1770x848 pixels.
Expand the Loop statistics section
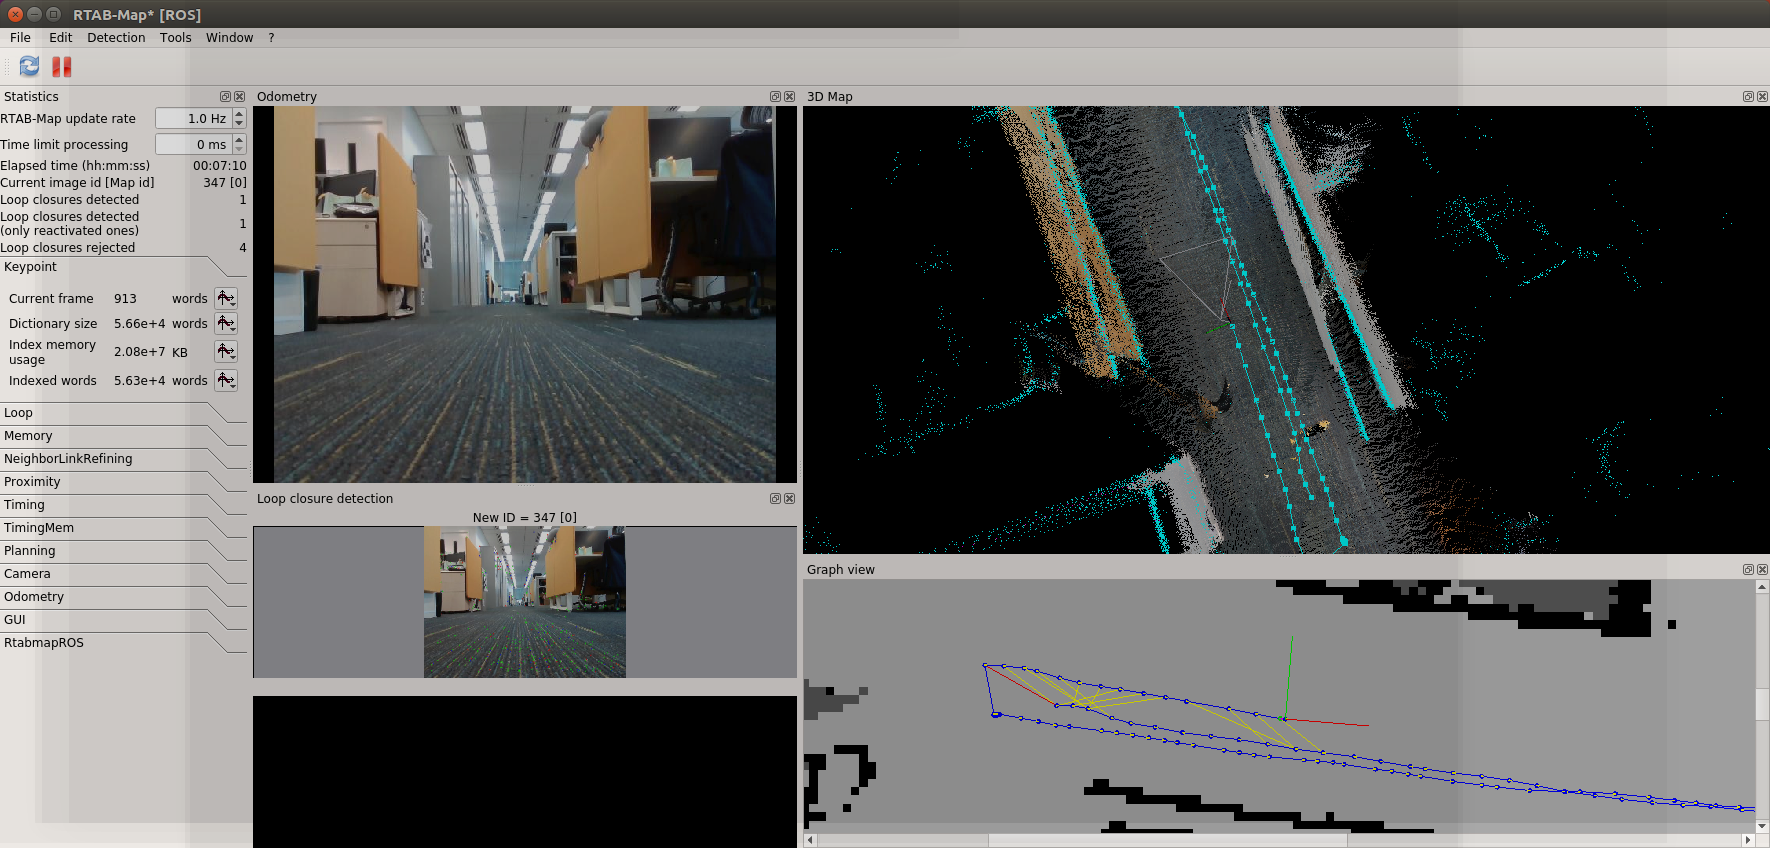pyautogui.click(x=18, y=413)
